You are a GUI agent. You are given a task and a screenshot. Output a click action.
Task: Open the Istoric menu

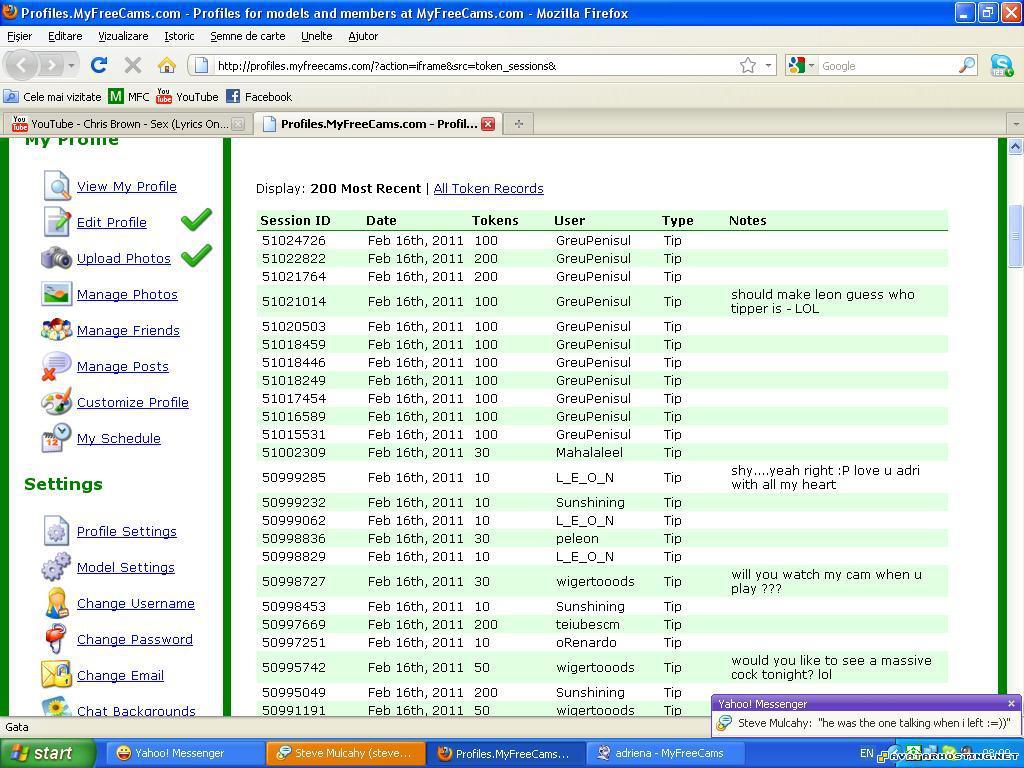tap(179, 36)
